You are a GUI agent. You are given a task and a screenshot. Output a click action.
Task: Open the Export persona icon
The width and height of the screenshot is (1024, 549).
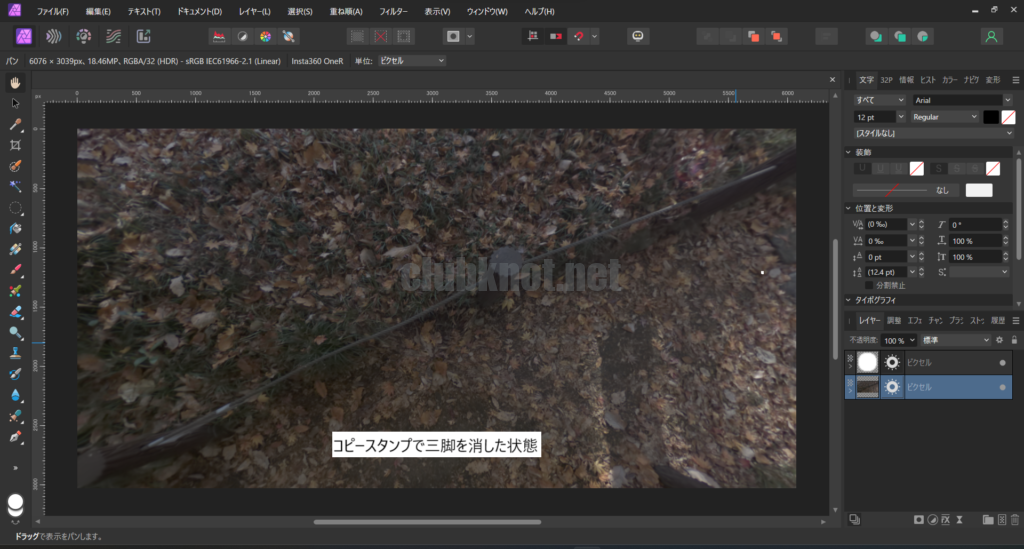[143, 36]
